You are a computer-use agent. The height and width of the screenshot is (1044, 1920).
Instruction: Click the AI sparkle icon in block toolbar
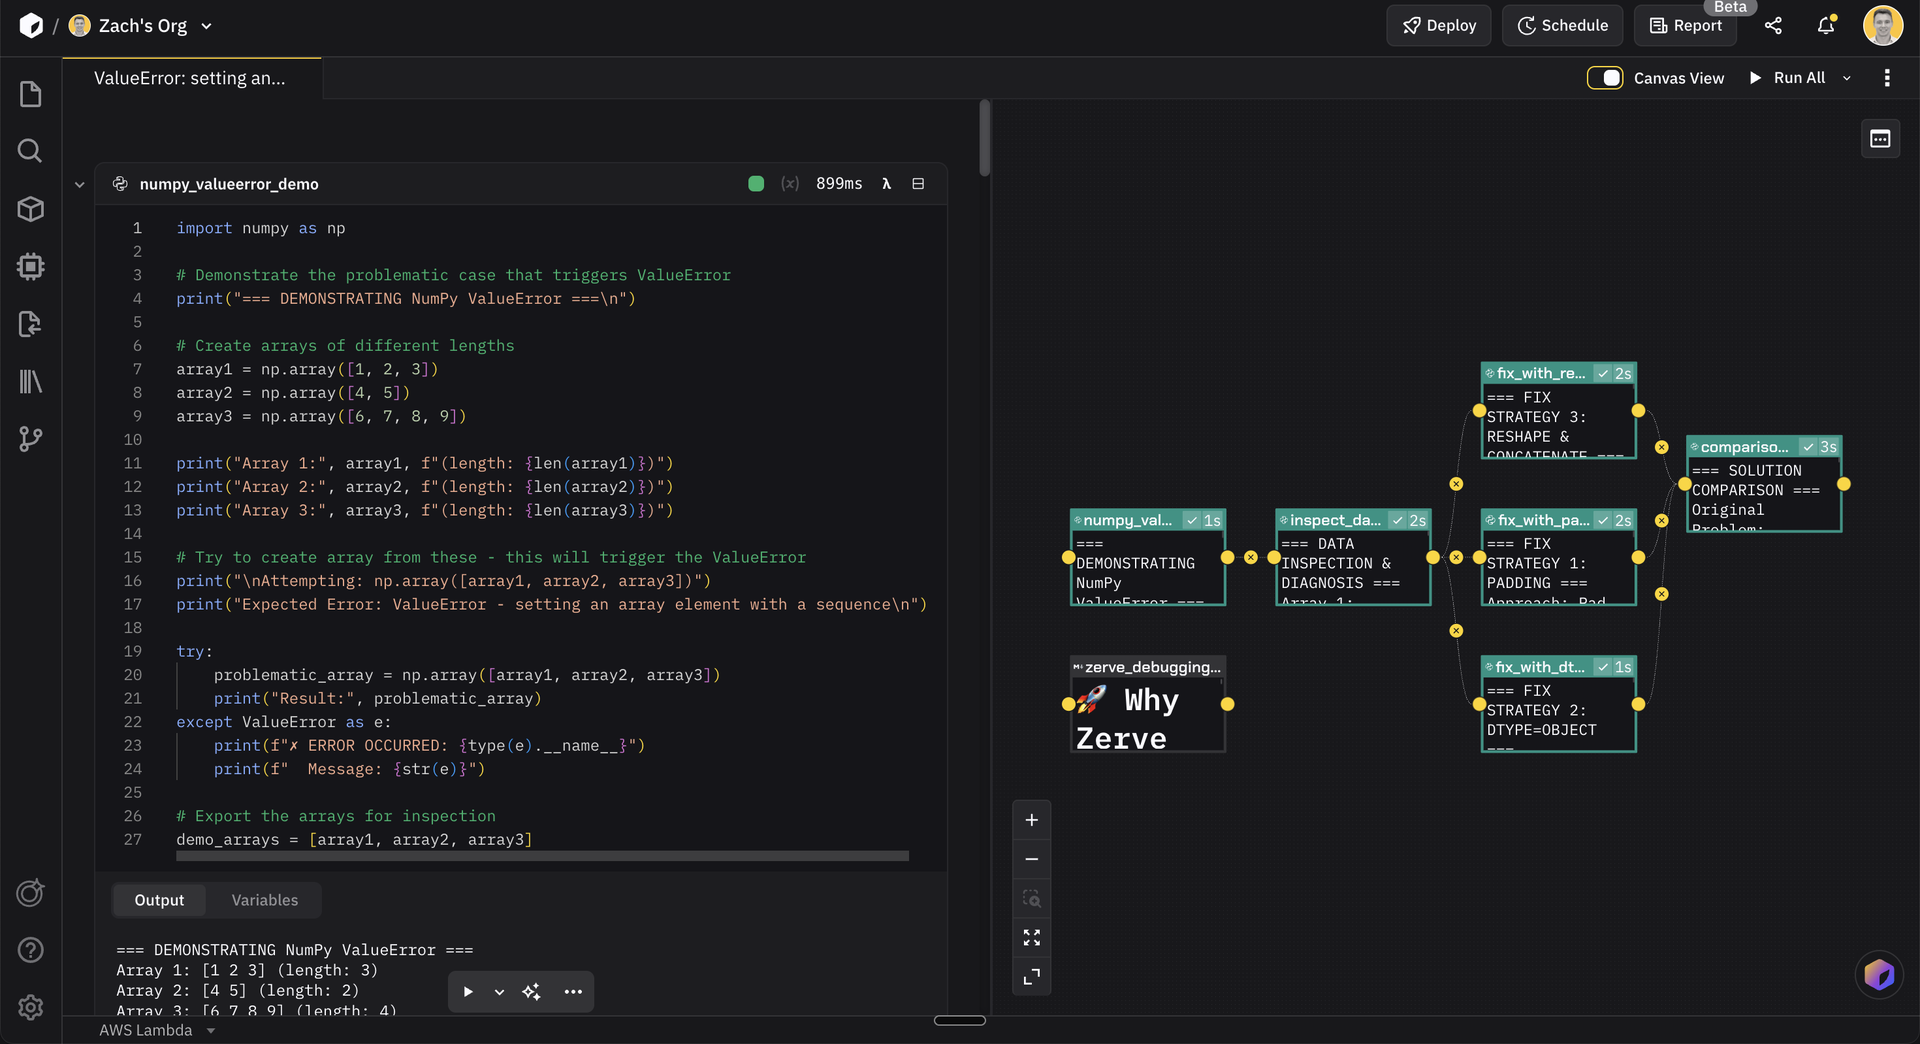[531, 992]
